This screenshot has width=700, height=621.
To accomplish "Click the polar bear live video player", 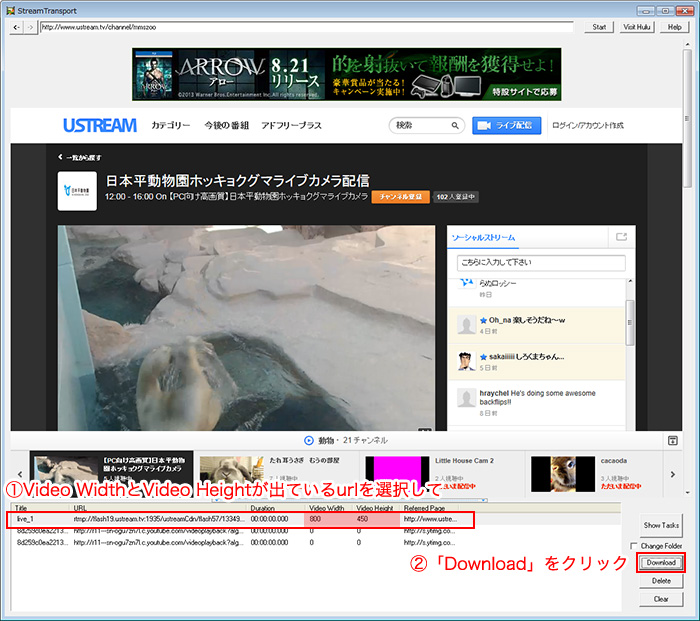I will click(246, 328).
